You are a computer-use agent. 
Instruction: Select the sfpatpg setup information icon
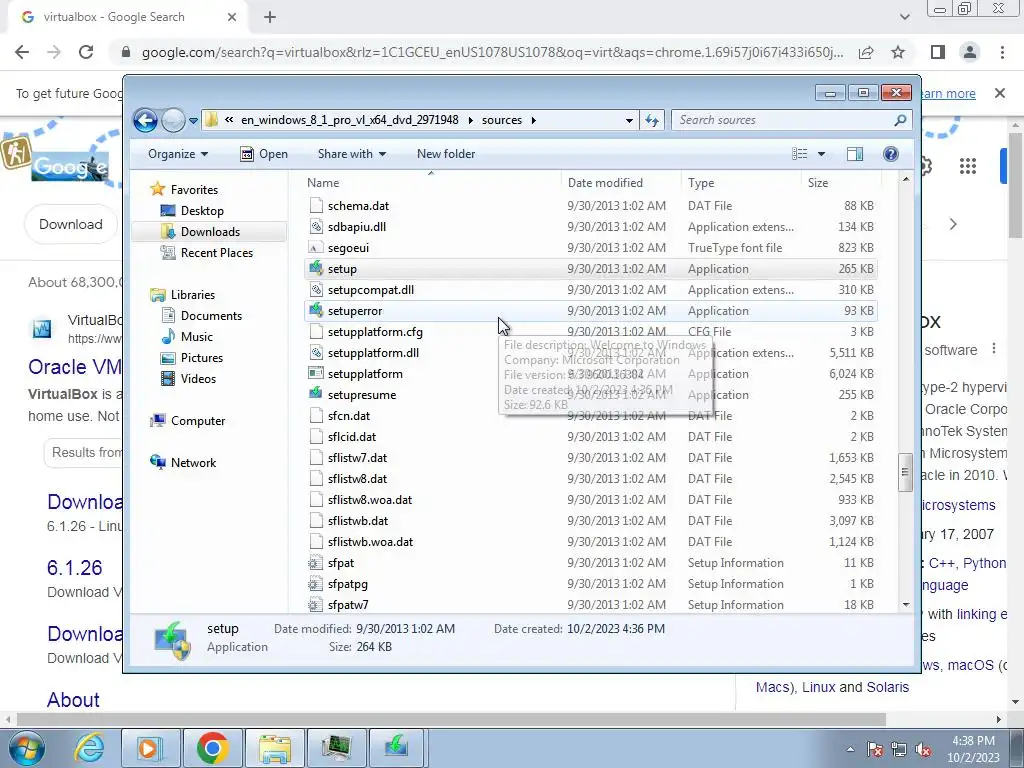pos(316,584)
